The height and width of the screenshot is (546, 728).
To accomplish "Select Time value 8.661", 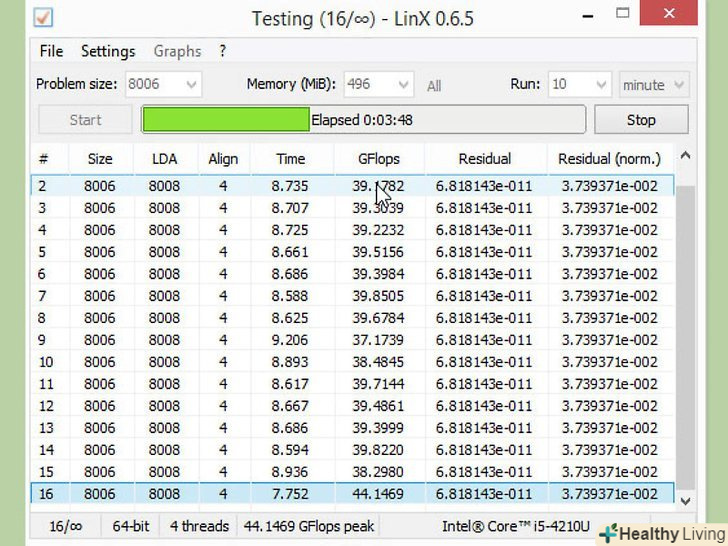I will coord(290,252).
